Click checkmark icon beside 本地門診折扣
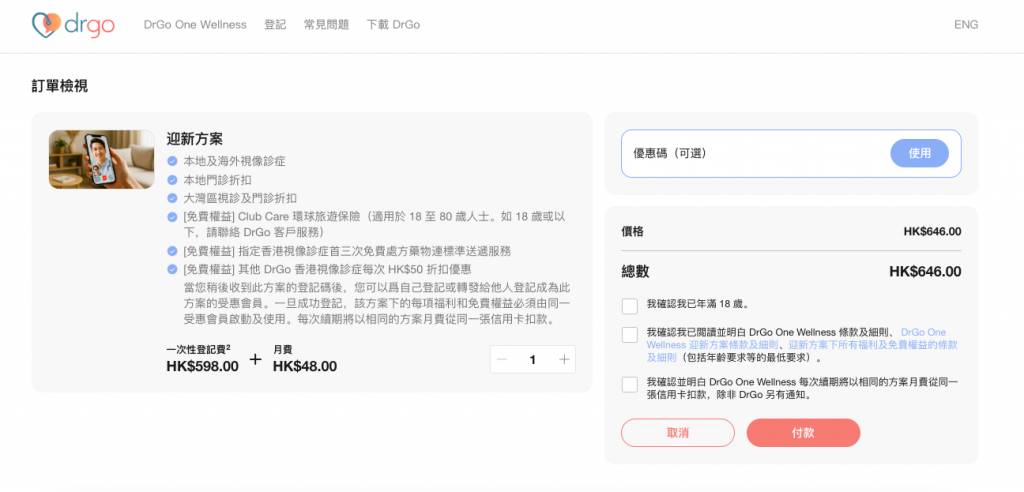 [x=173, y=180]
